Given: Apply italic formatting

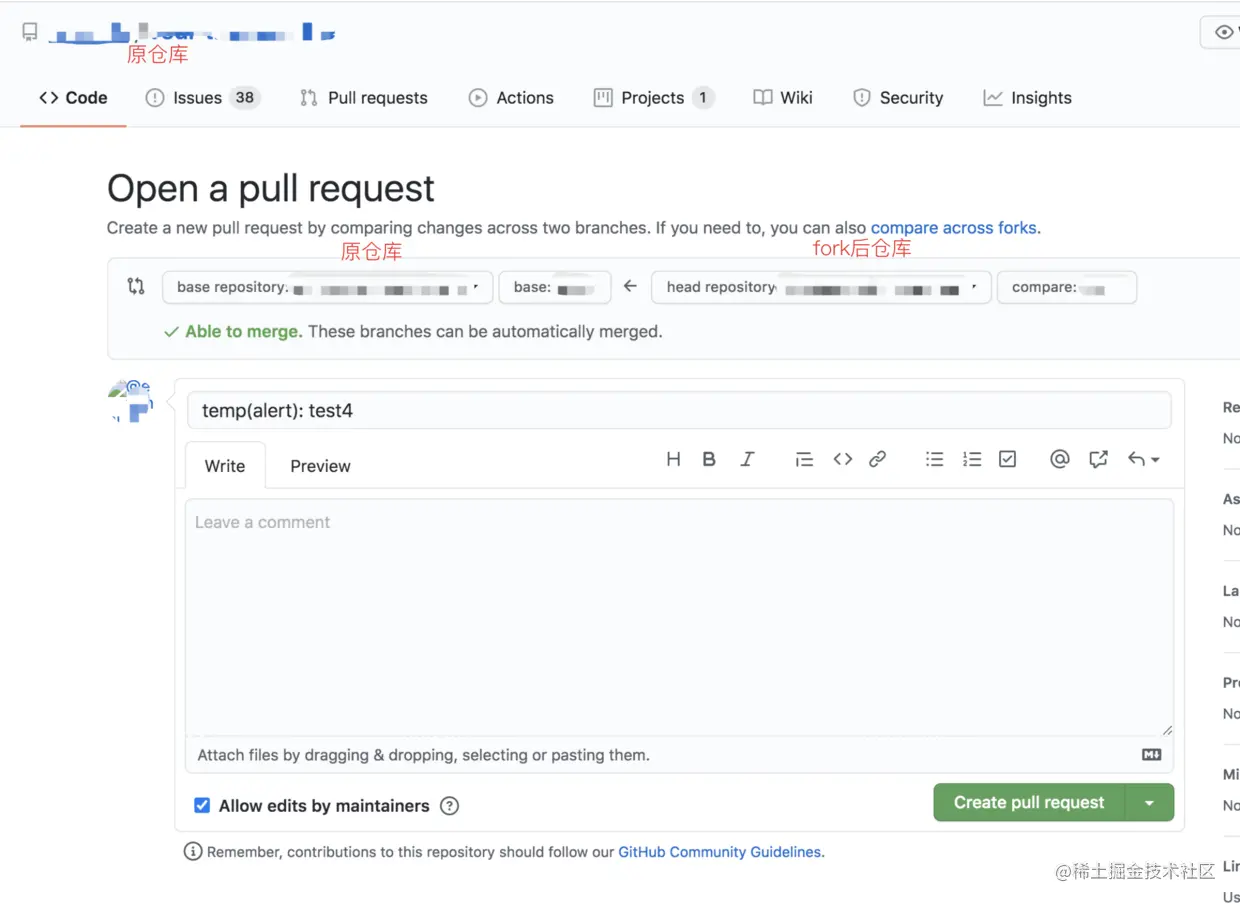Looking at the screenshot, I should (x=746, y=459).
